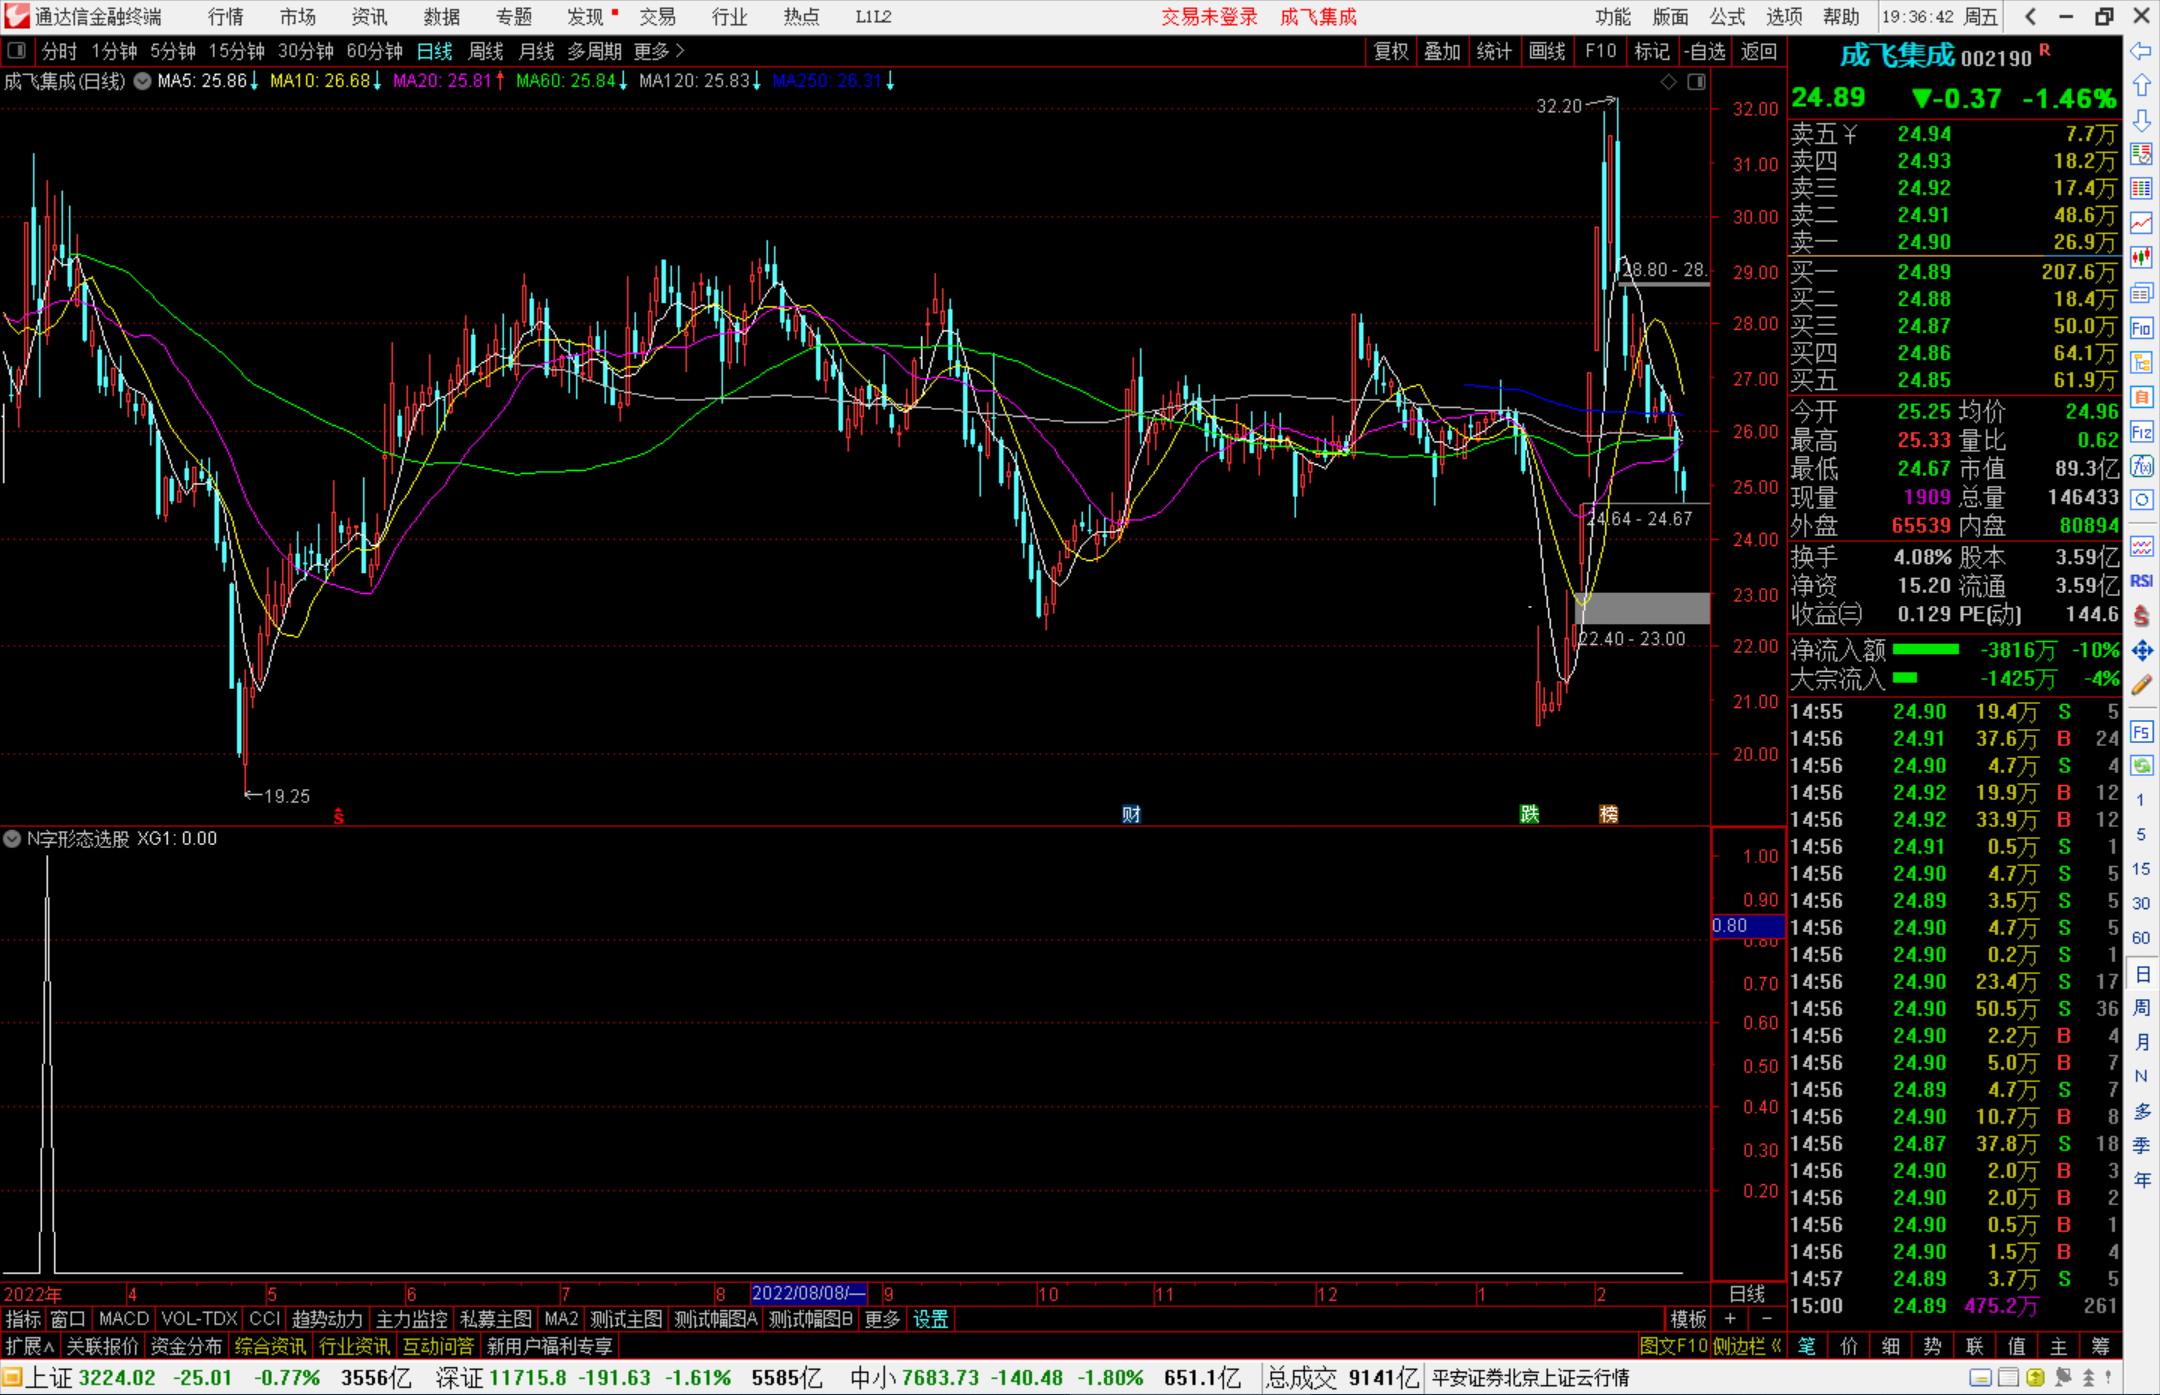Open the F10 info icon in sidebar

pyautogui.click(x=2141, y=328)
